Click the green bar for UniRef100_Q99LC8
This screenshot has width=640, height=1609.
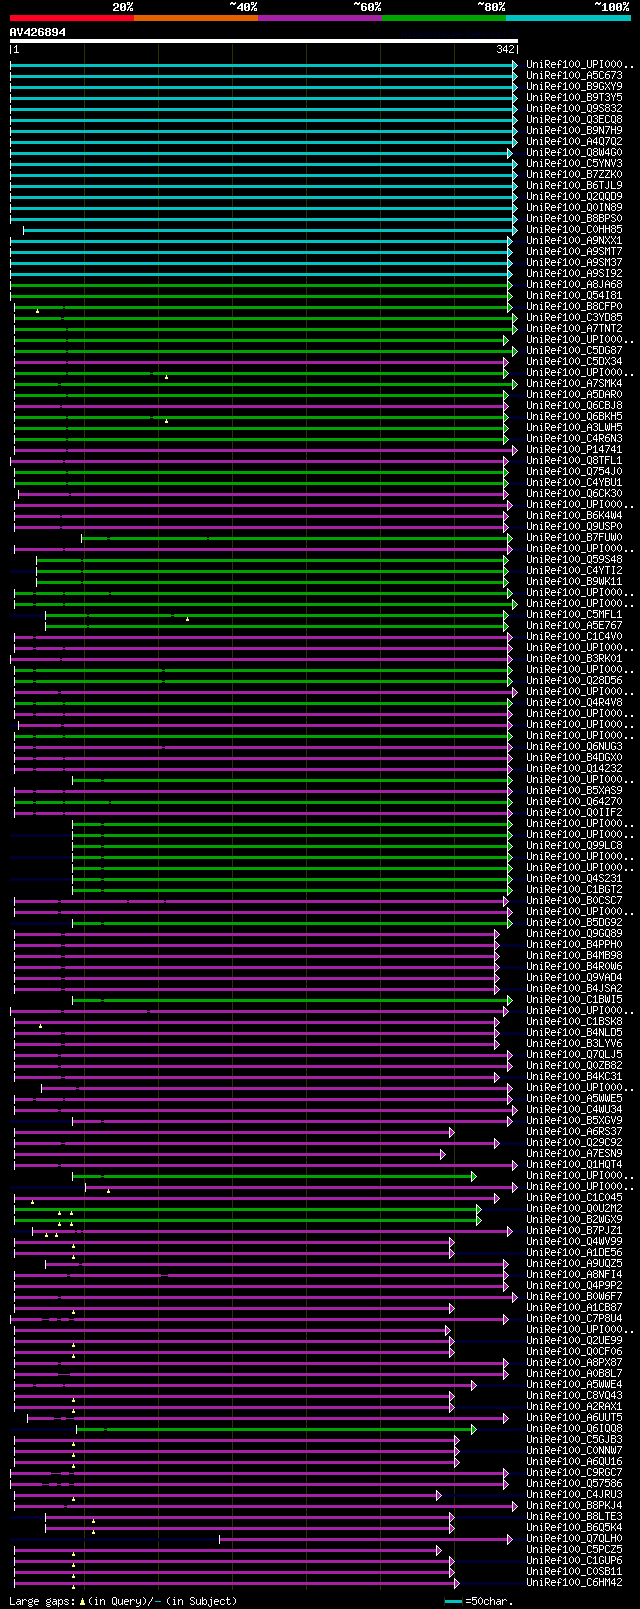(x=291, y=845)
